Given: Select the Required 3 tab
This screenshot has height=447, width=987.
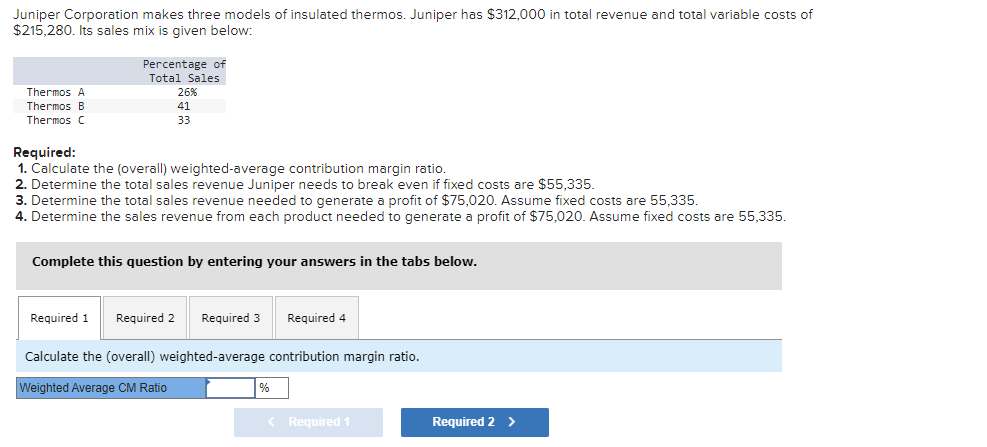Looking at the screenshot, I should [x=231, y=318].
